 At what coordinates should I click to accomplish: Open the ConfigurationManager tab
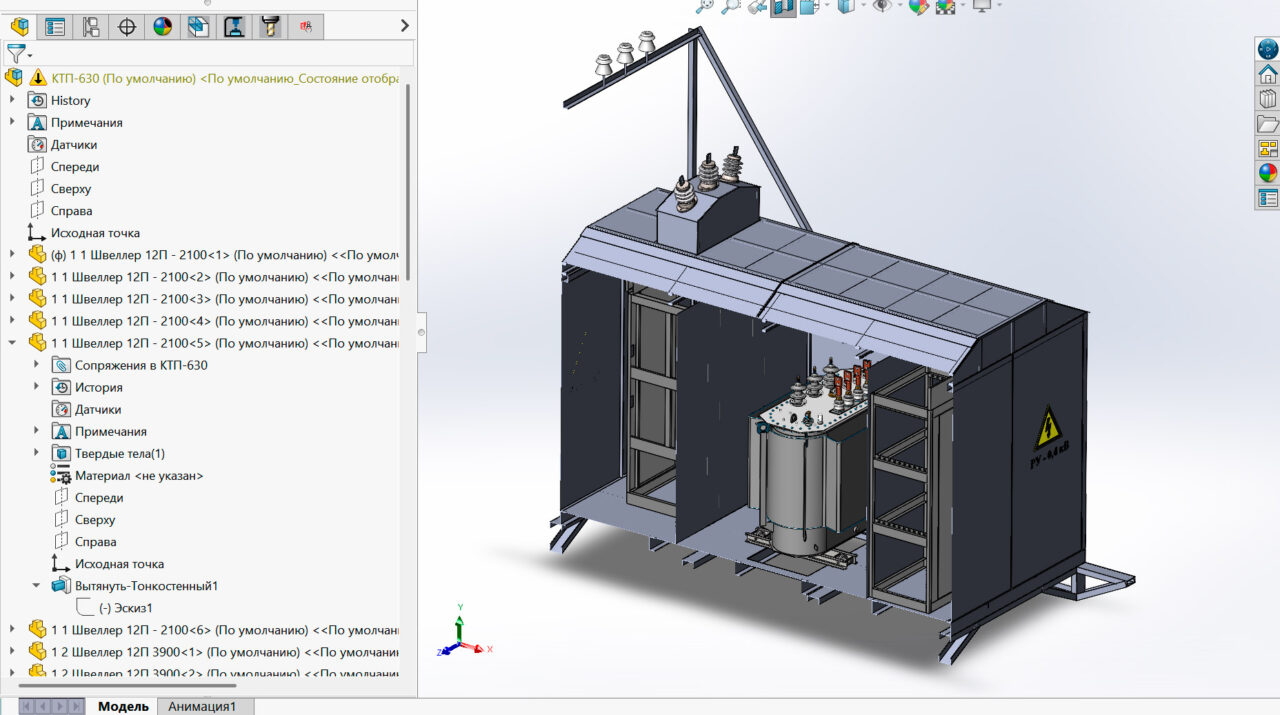pos(90,27)
